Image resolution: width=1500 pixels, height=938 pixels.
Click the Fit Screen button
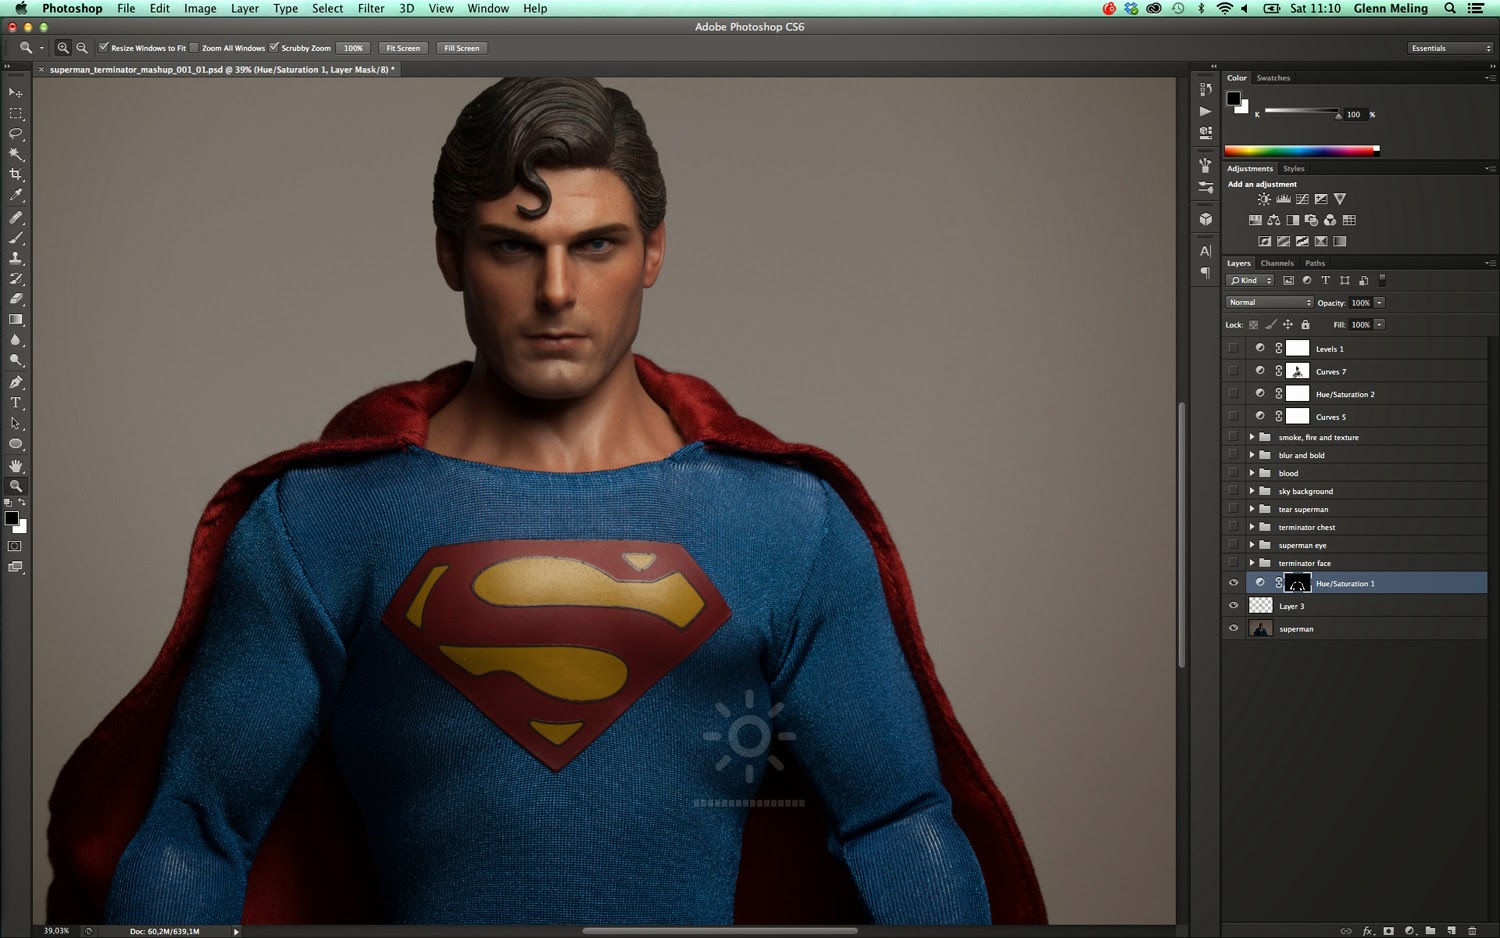(403, 48)
